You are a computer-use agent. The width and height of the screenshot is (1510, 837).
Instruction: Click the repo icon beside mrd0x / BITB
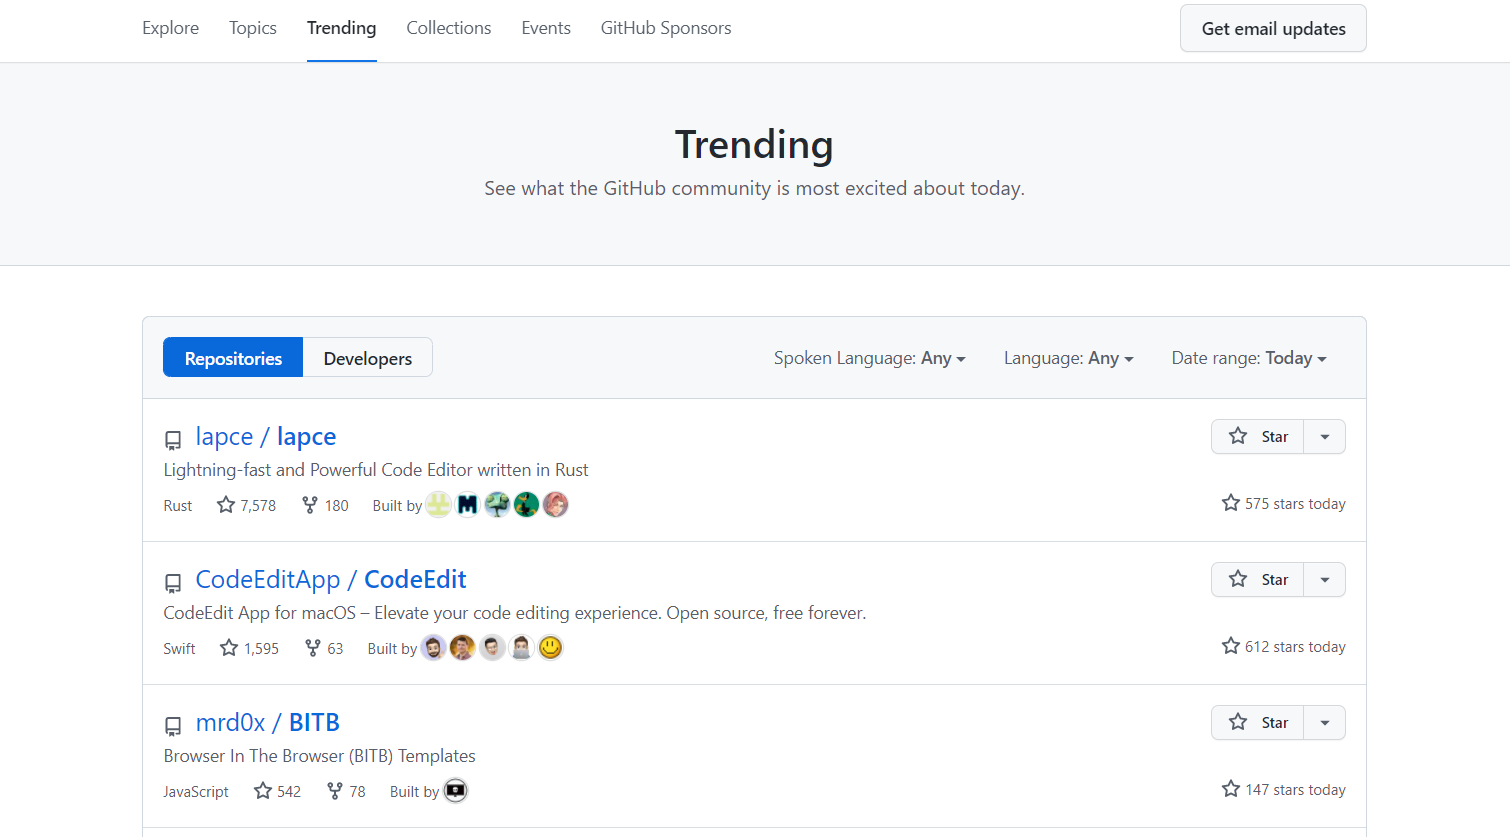[173, 725]
